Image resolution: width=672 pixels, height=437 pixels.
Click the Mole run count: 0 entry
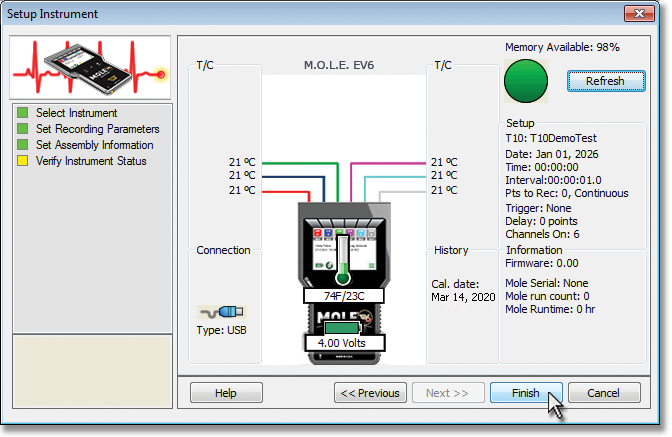(547, 296)
